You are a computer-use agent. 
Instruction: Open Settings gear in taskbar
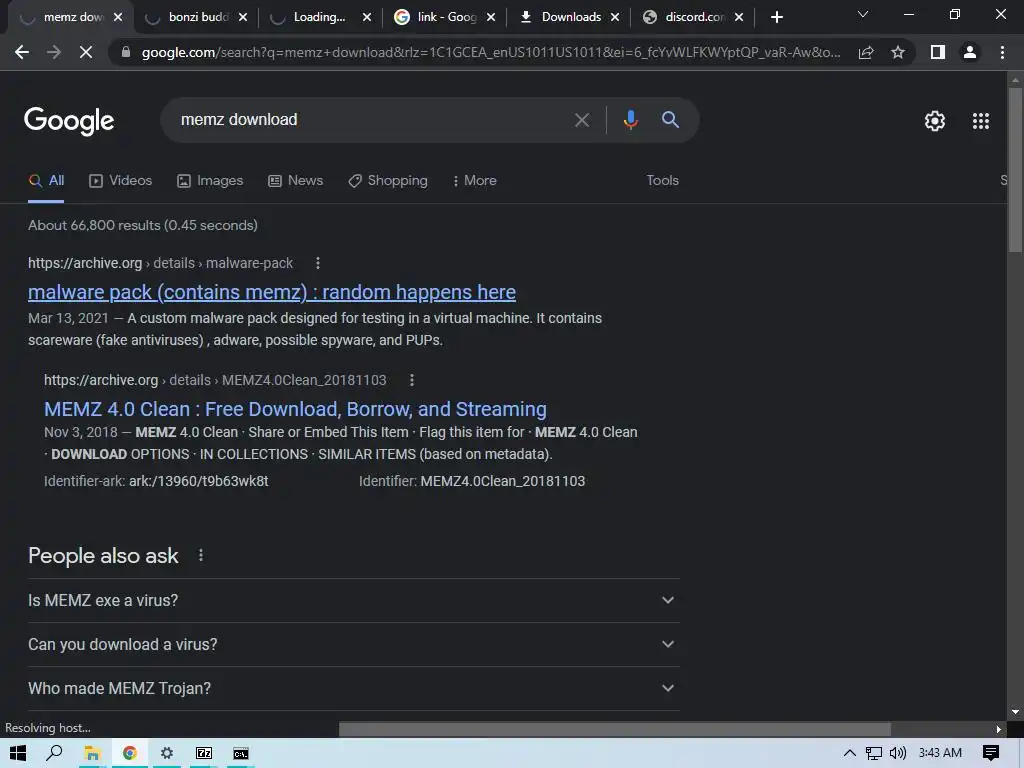point(167,754)
